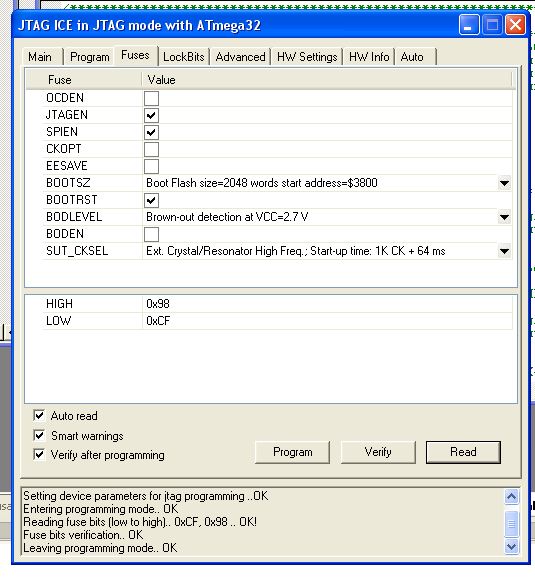Screen dimensions: 535x578
Task: Minimize the JTAG ICE dialog
Action: 469,25
